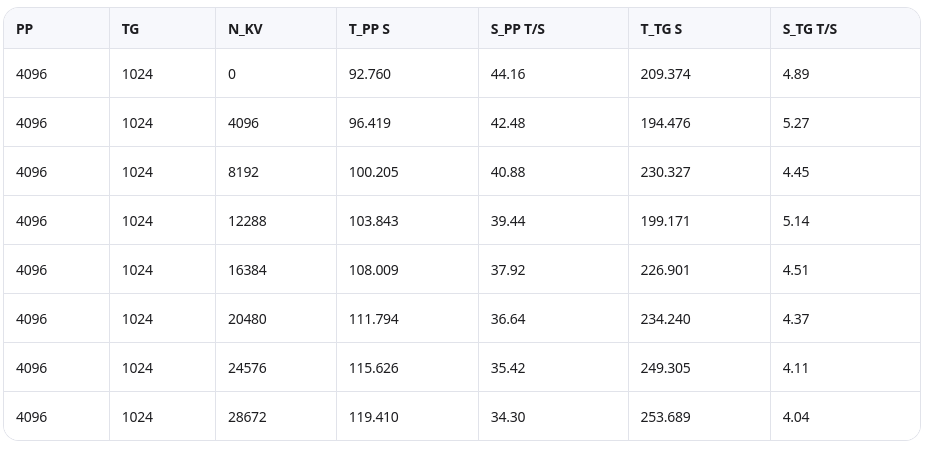Select the N_KV cell with value 8192

tap(243, 172)
